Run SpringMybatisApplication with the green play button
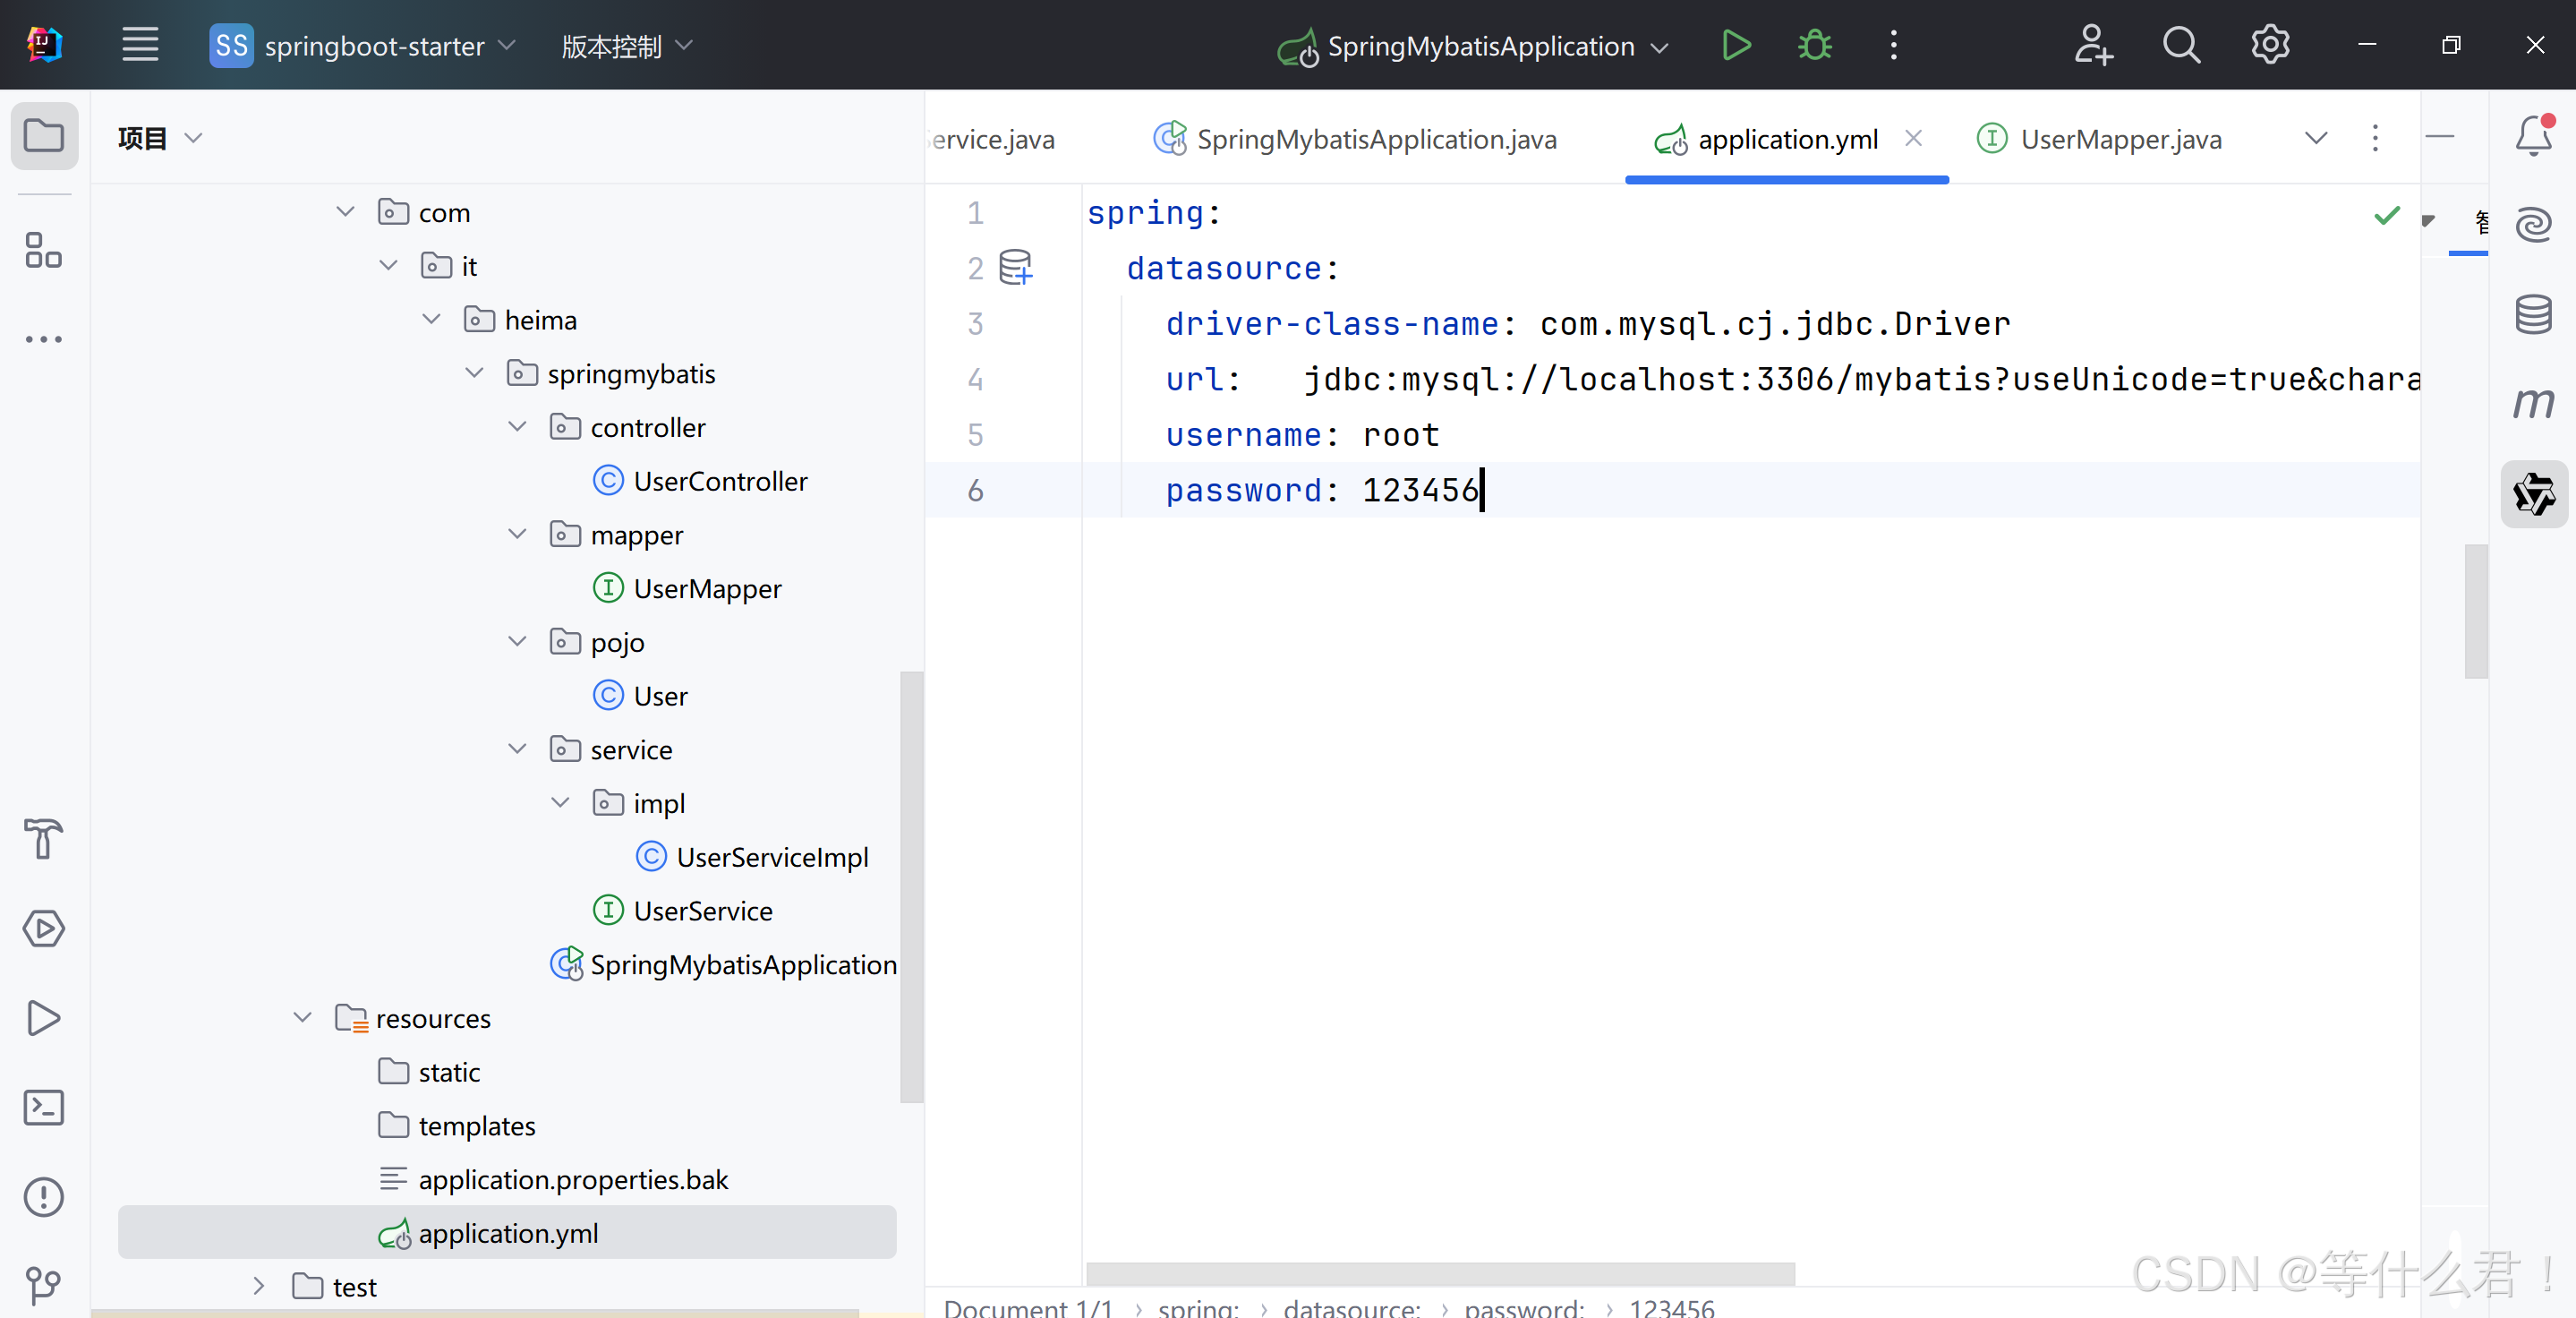The height and width of the screenshot is (1318, 2576). [1736, 45]
